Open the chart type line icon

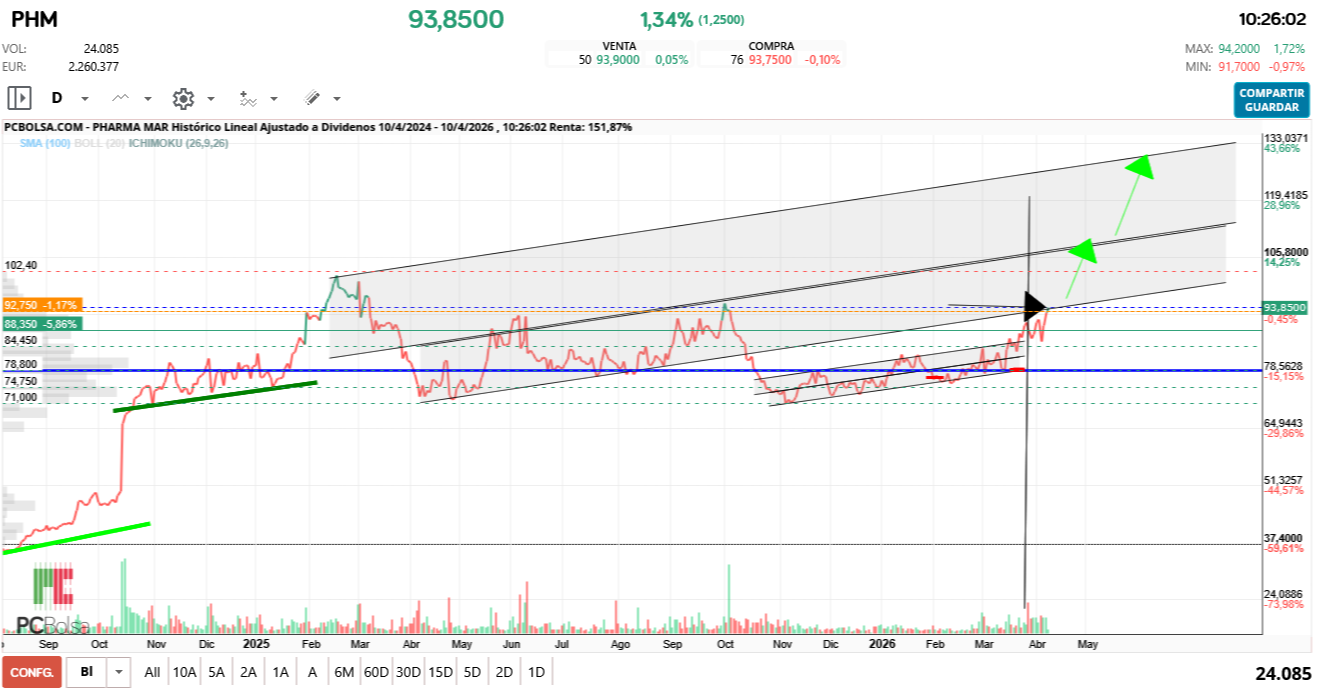121,98
